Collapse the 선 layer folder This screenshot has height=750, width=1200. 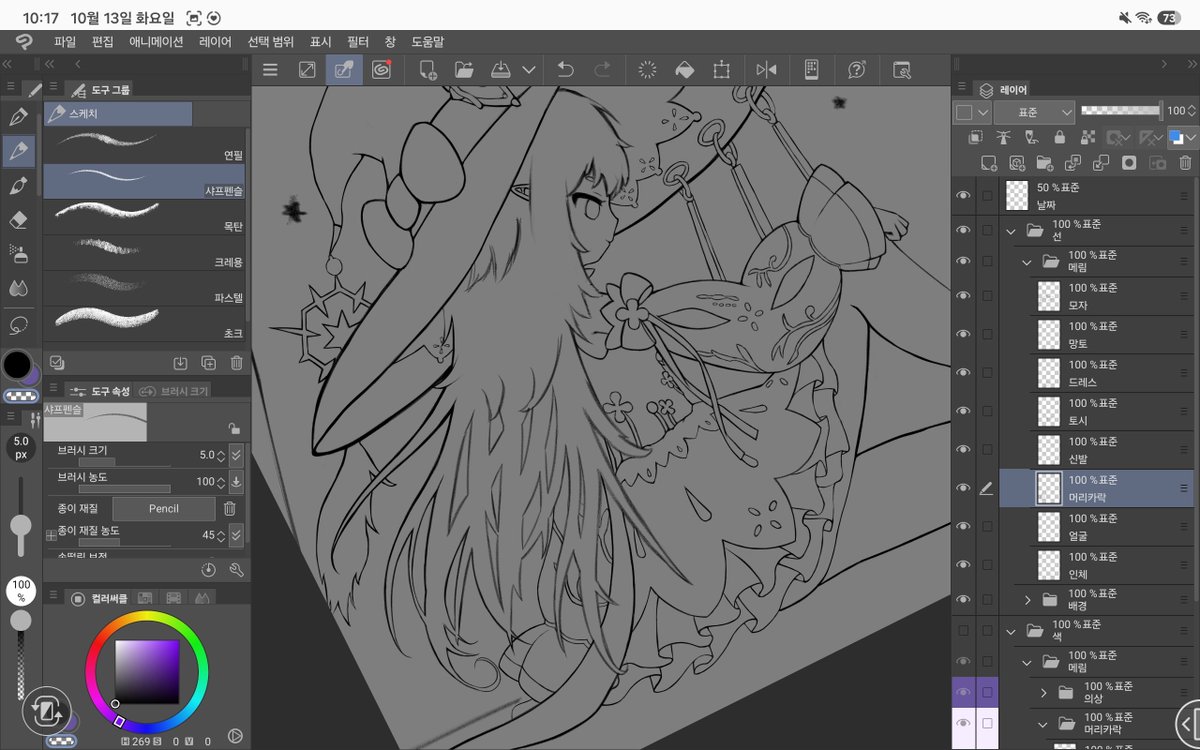[1011, 230]
